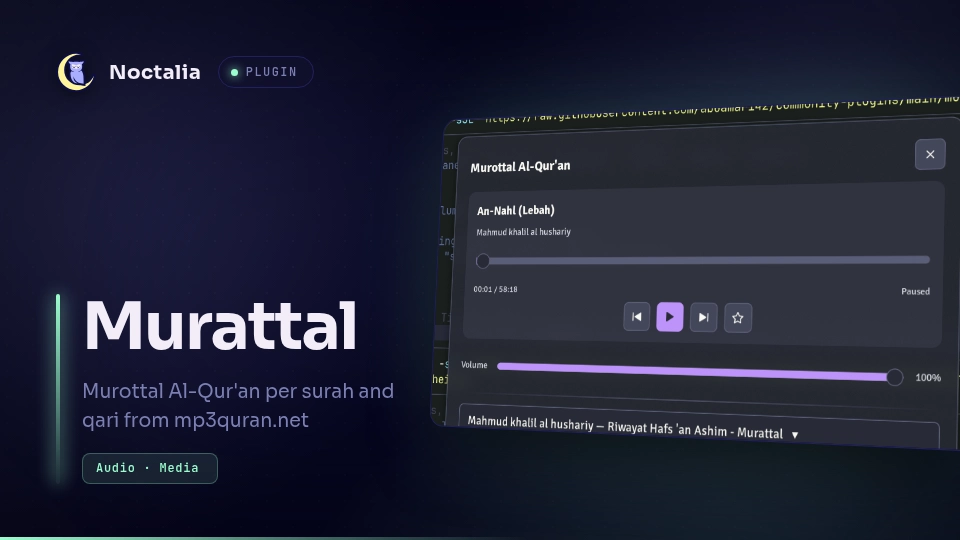Image resolution: width=960 pixels, height=540 pixels.
Task: Click the Noctalia brand name
Action: pos(155,72)
